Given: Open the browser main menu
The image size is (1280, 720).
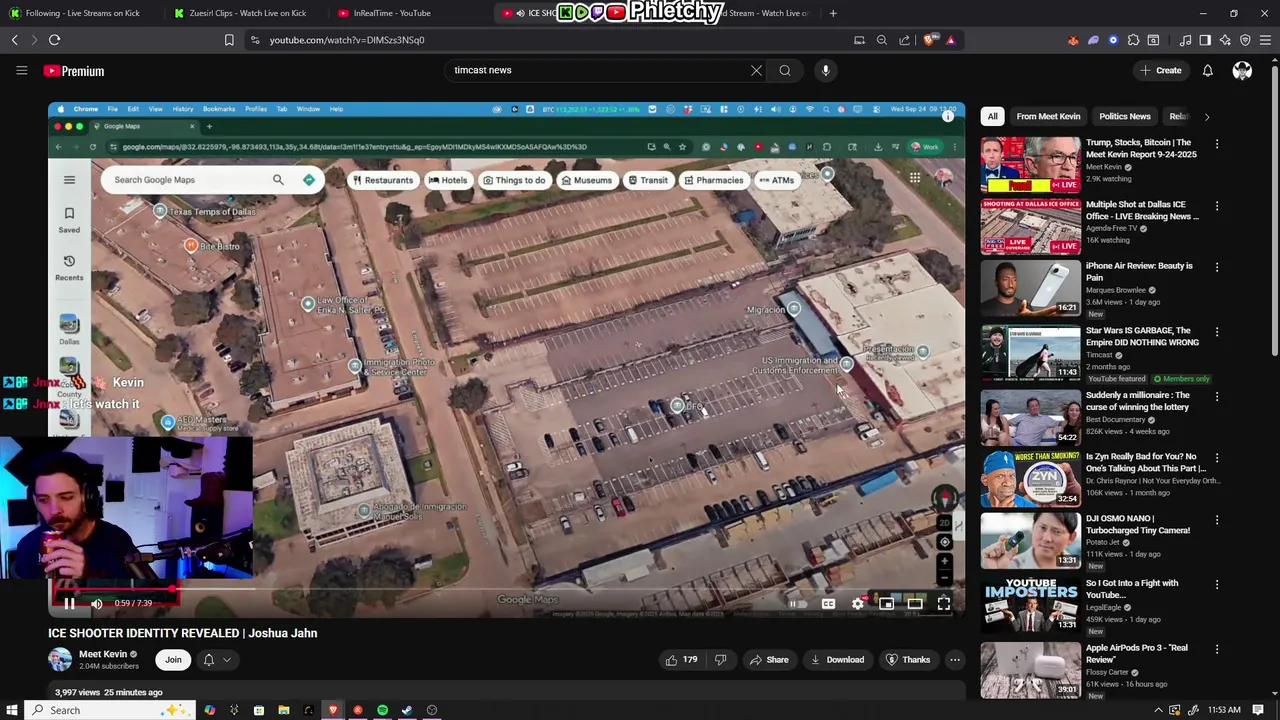Looking at the screenshot, I should (x=1265, y=40).
